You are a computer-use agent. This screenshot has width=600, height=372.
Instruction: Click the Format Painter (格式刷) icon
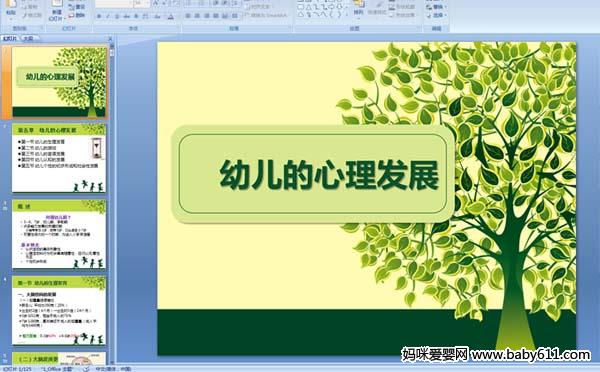(32, 16)
